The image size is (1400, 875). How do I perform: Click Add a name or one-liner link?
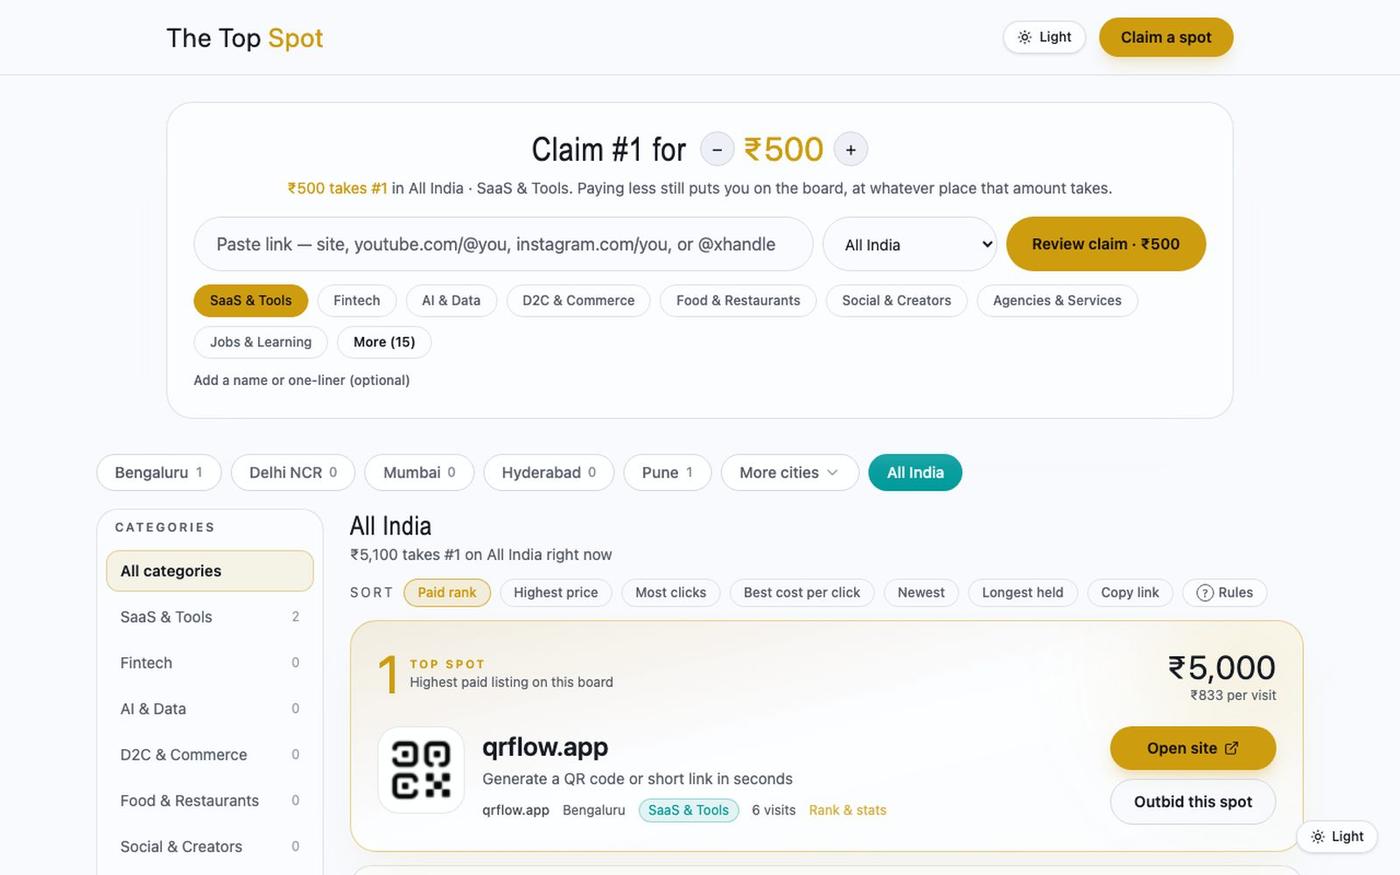coord(302,380)
